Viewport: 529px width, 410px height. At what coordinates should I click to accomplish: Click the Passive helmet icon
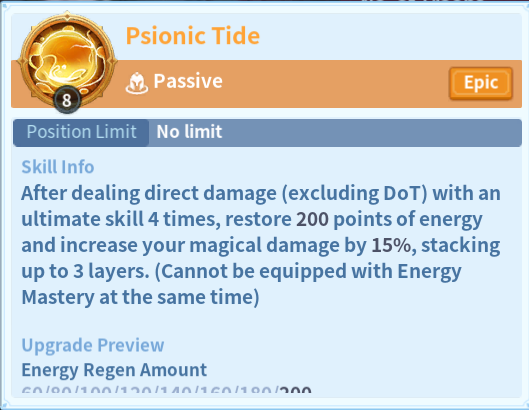coord(137,83)
